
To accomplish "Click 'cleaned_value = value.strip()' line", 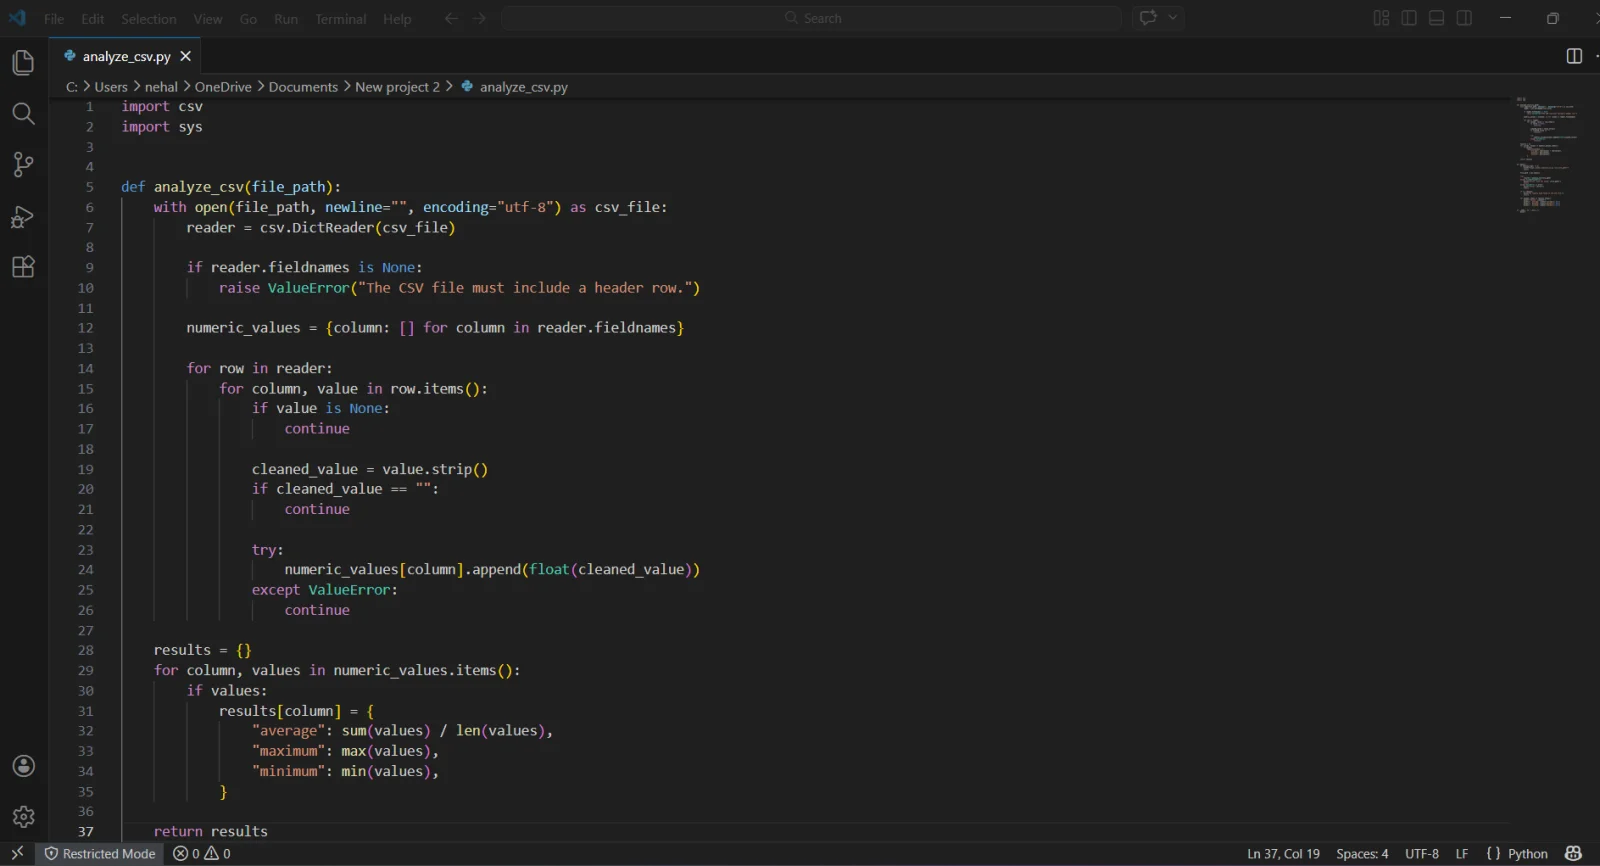I will 370,469.
